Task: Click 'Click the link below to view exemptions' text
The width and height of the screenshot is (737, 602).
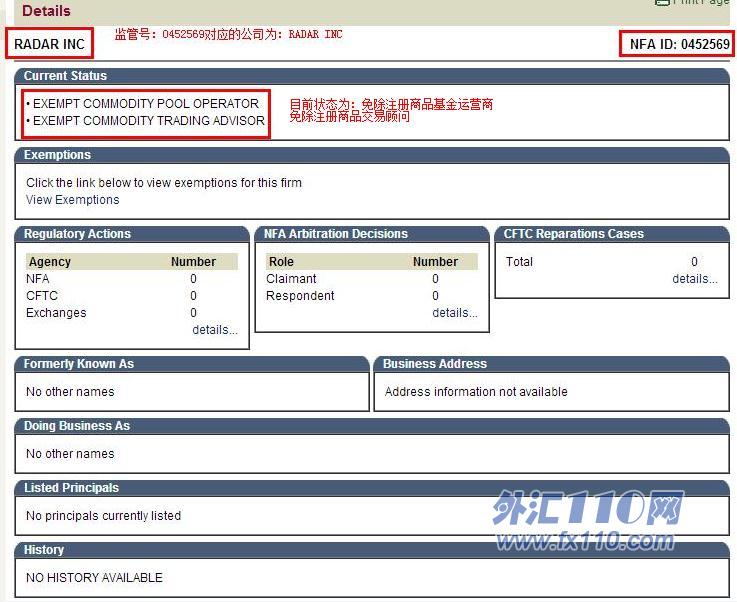Action: [164, 182]
